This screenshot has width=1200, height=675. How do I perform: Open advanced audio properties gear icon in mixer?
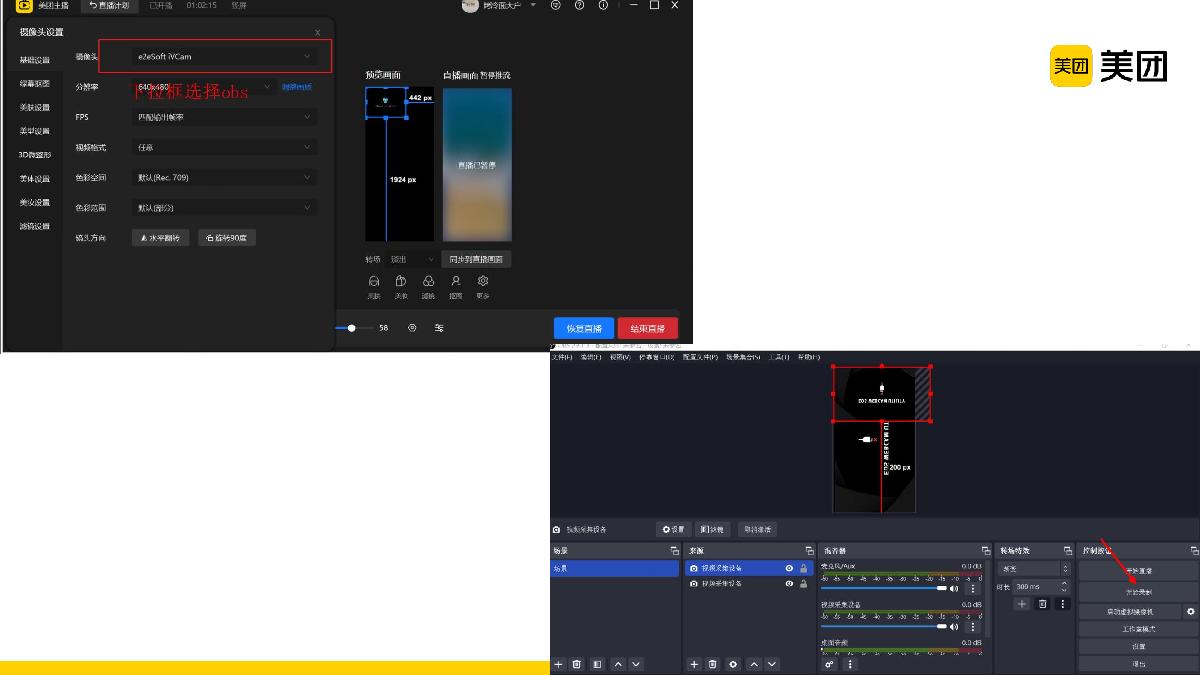coord(829,664)
